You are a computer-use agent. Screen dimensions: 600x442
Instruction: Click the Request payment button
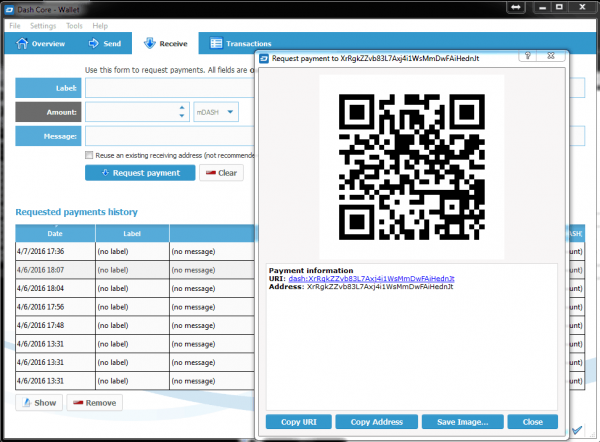140,173
